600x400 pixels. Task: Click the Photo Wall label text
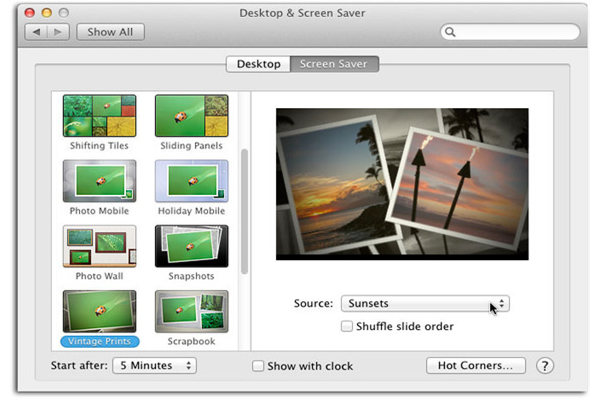tap(99, 276)
